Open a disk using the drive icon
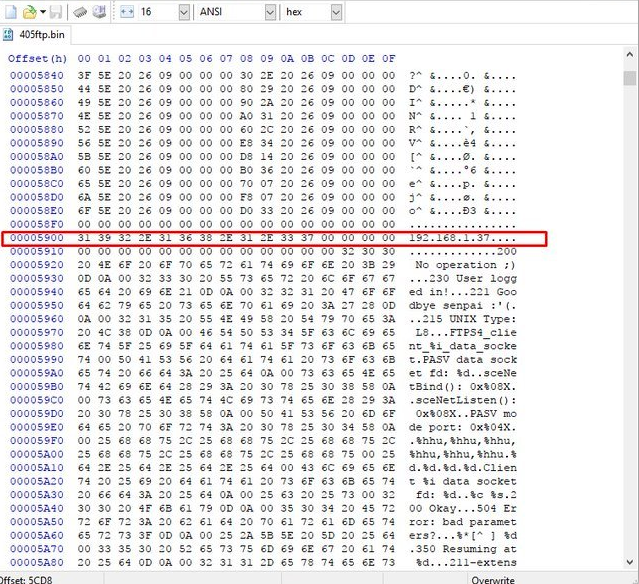The height and width of the screenshot is (584, 639). click(99, 12)
